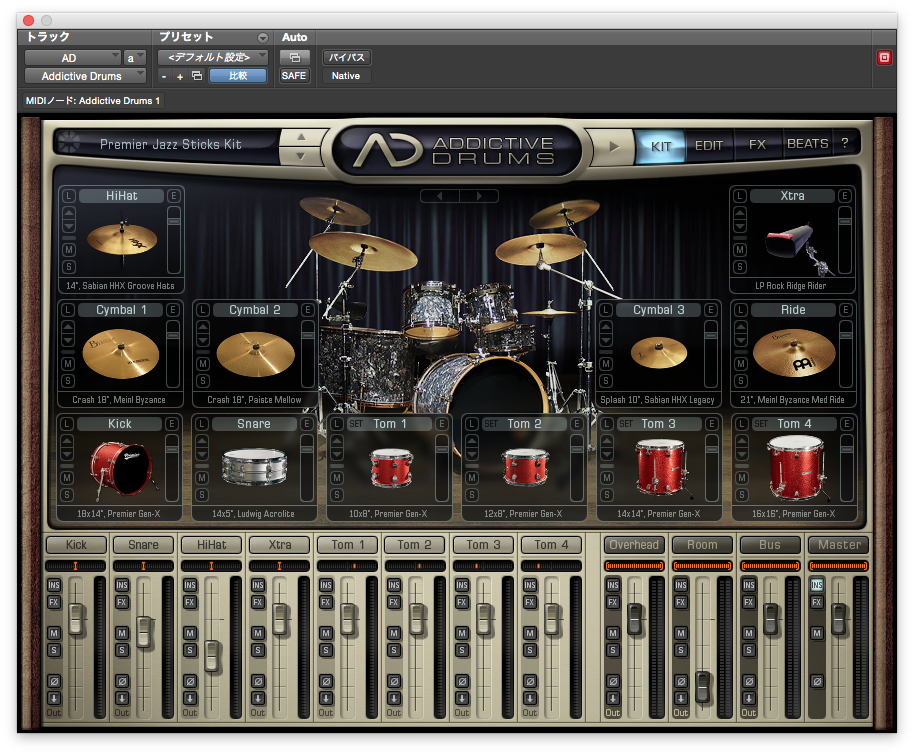Click the minus preset button
Viewport: 914px width, 754px height.
(164, 76)
